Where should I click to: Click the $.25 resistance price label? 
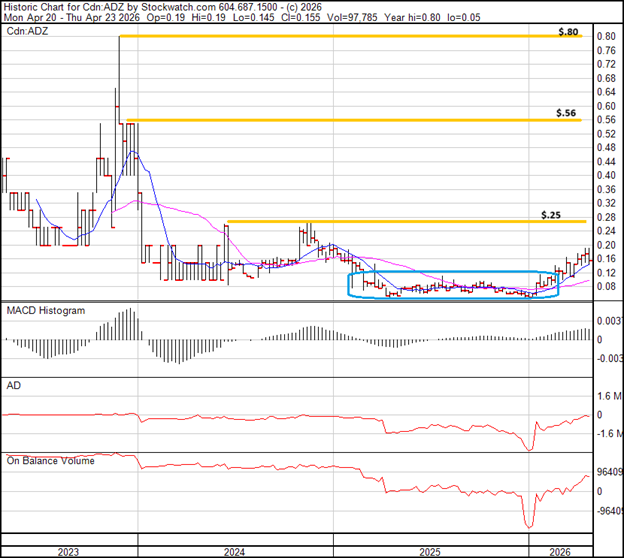[550, 215]
